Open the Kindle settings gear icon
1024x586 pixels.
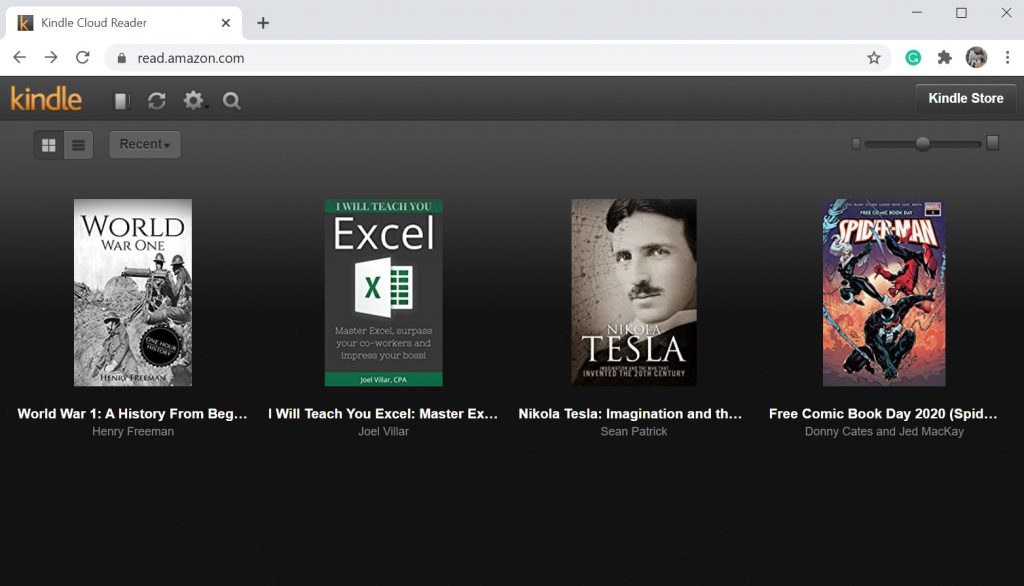click(x=193, y=101)
